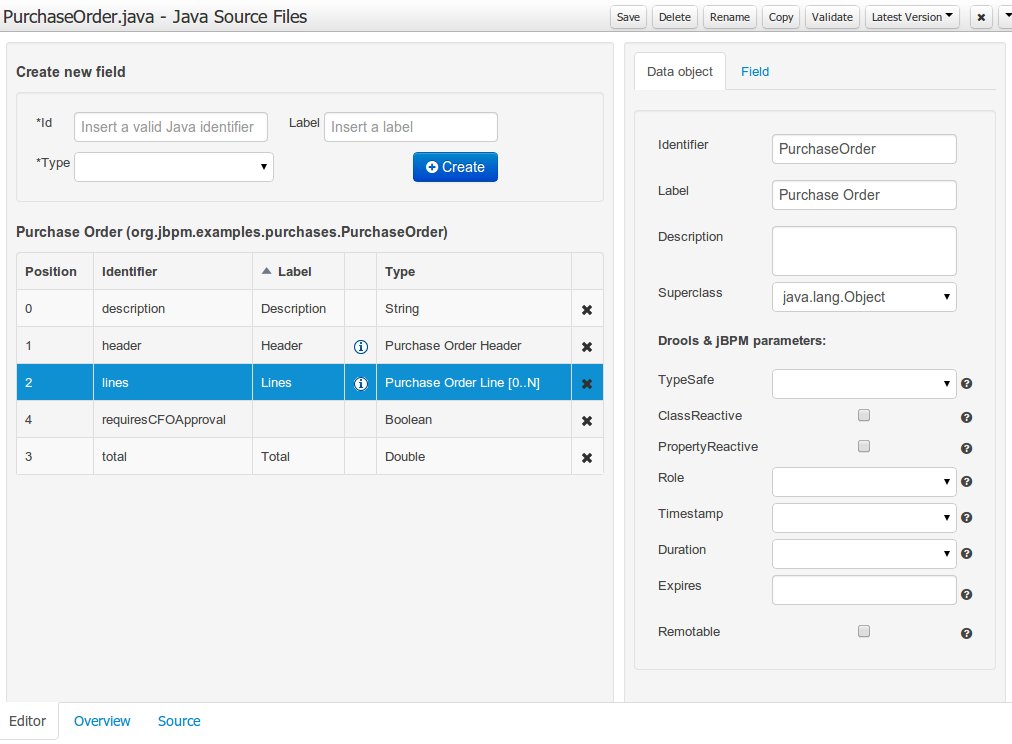Image resolution: width=1012 pixels, height=744 pixels.
Task: Remove the requiresCFOApproval field
Action: click(x=587, y=421)
